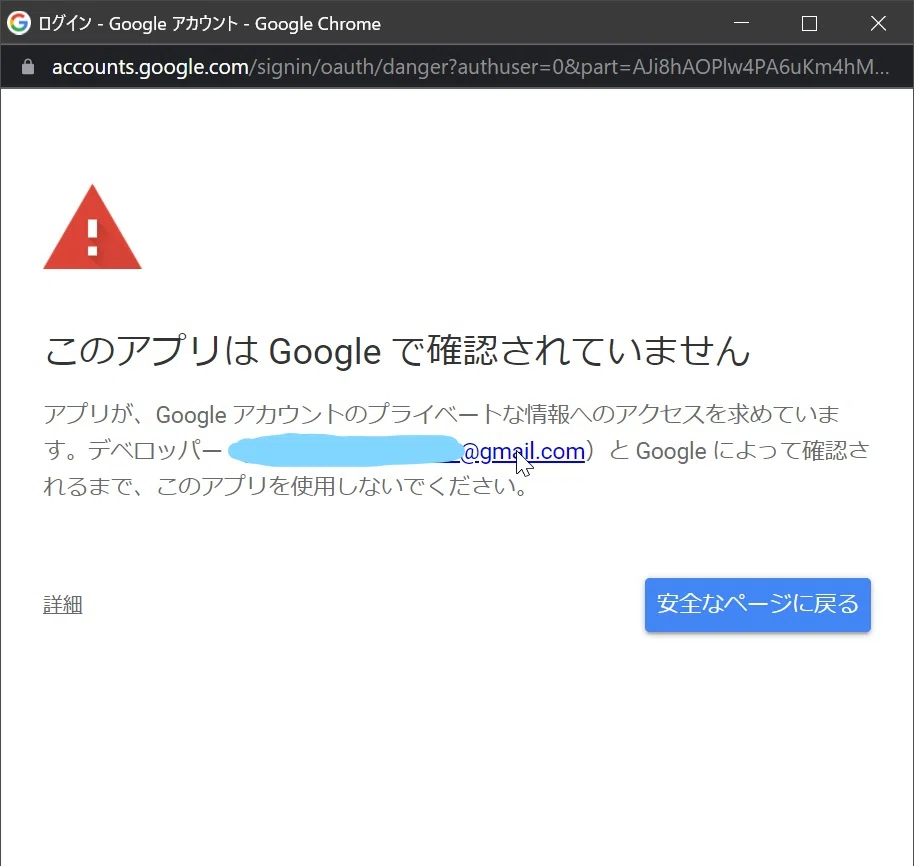
Task: Click the Google logo in title bar
Action: 19,23
